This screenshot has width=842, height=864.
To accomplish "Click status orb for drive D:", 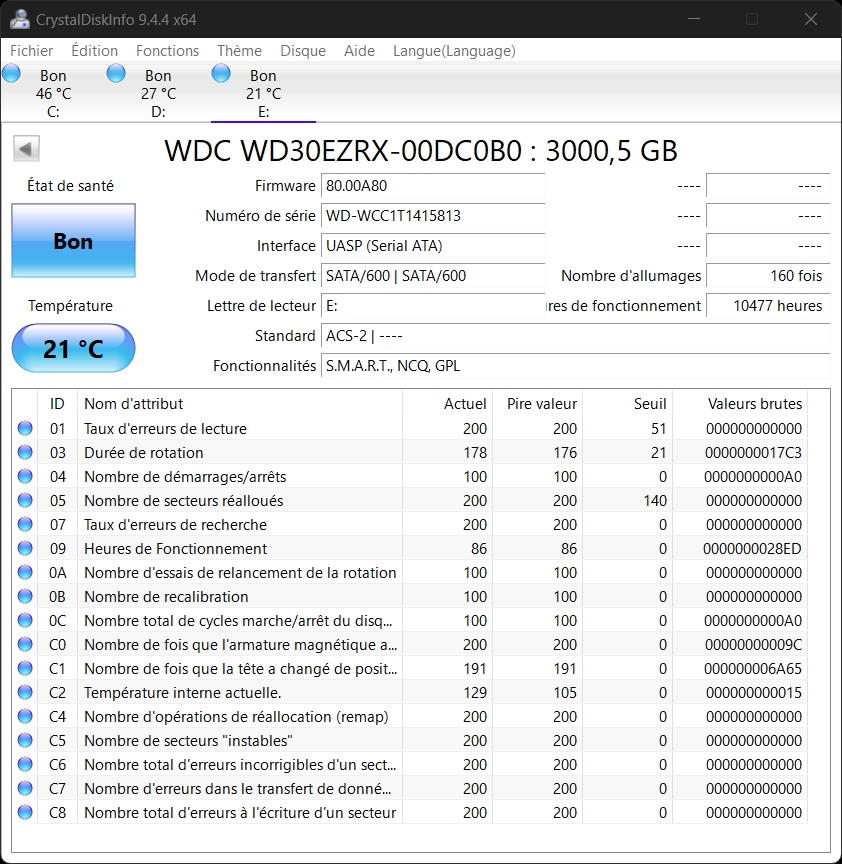I will tap(116, 73).
